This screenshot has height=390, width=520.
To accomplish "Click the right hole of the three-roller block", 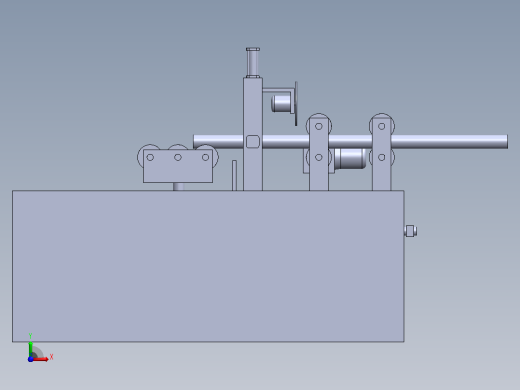I will pyautogui.click(x=205, y=157).
